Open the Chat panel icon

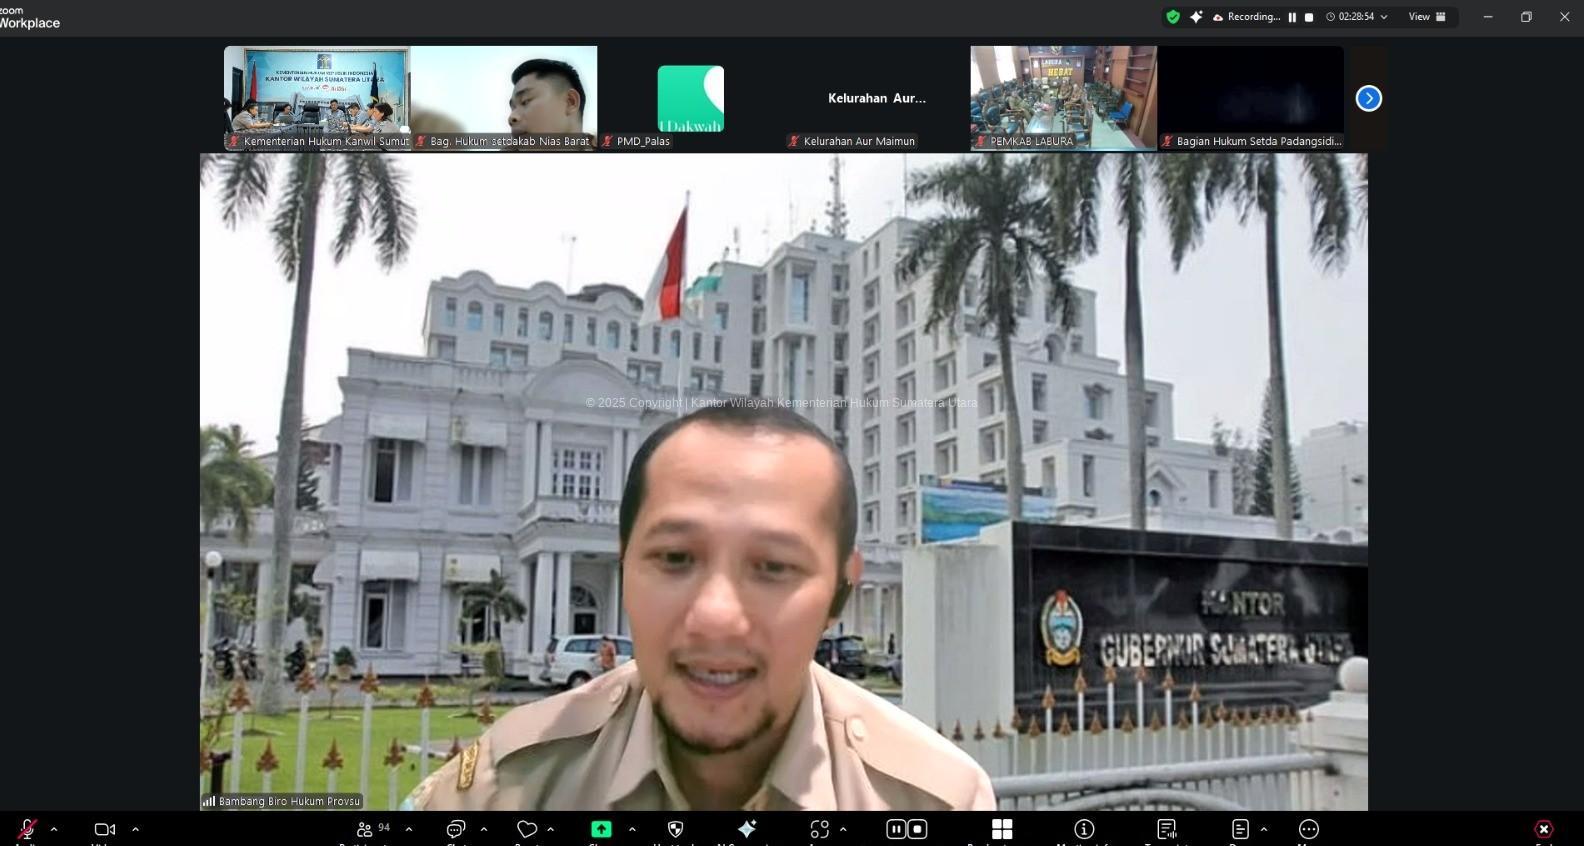point(456,829)
